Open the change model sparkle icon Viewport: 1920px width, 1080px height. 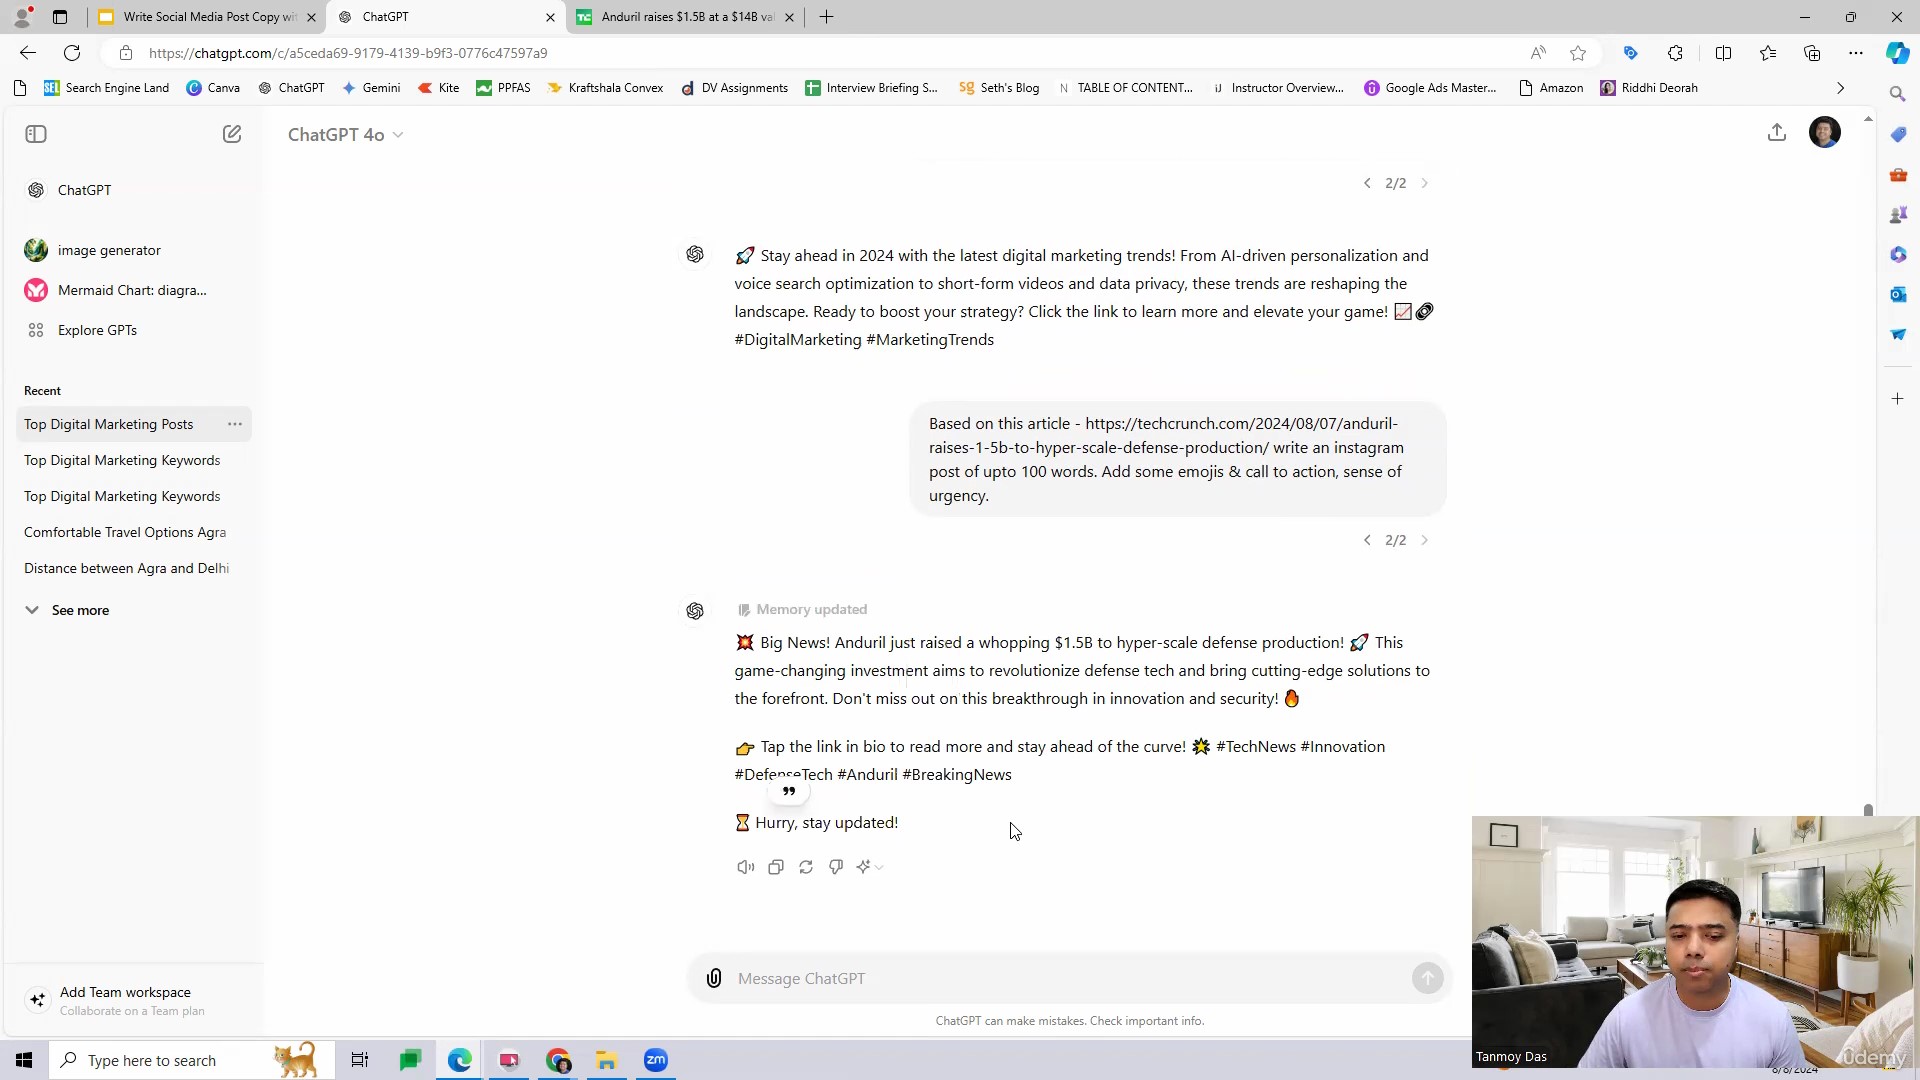[869, 867]
